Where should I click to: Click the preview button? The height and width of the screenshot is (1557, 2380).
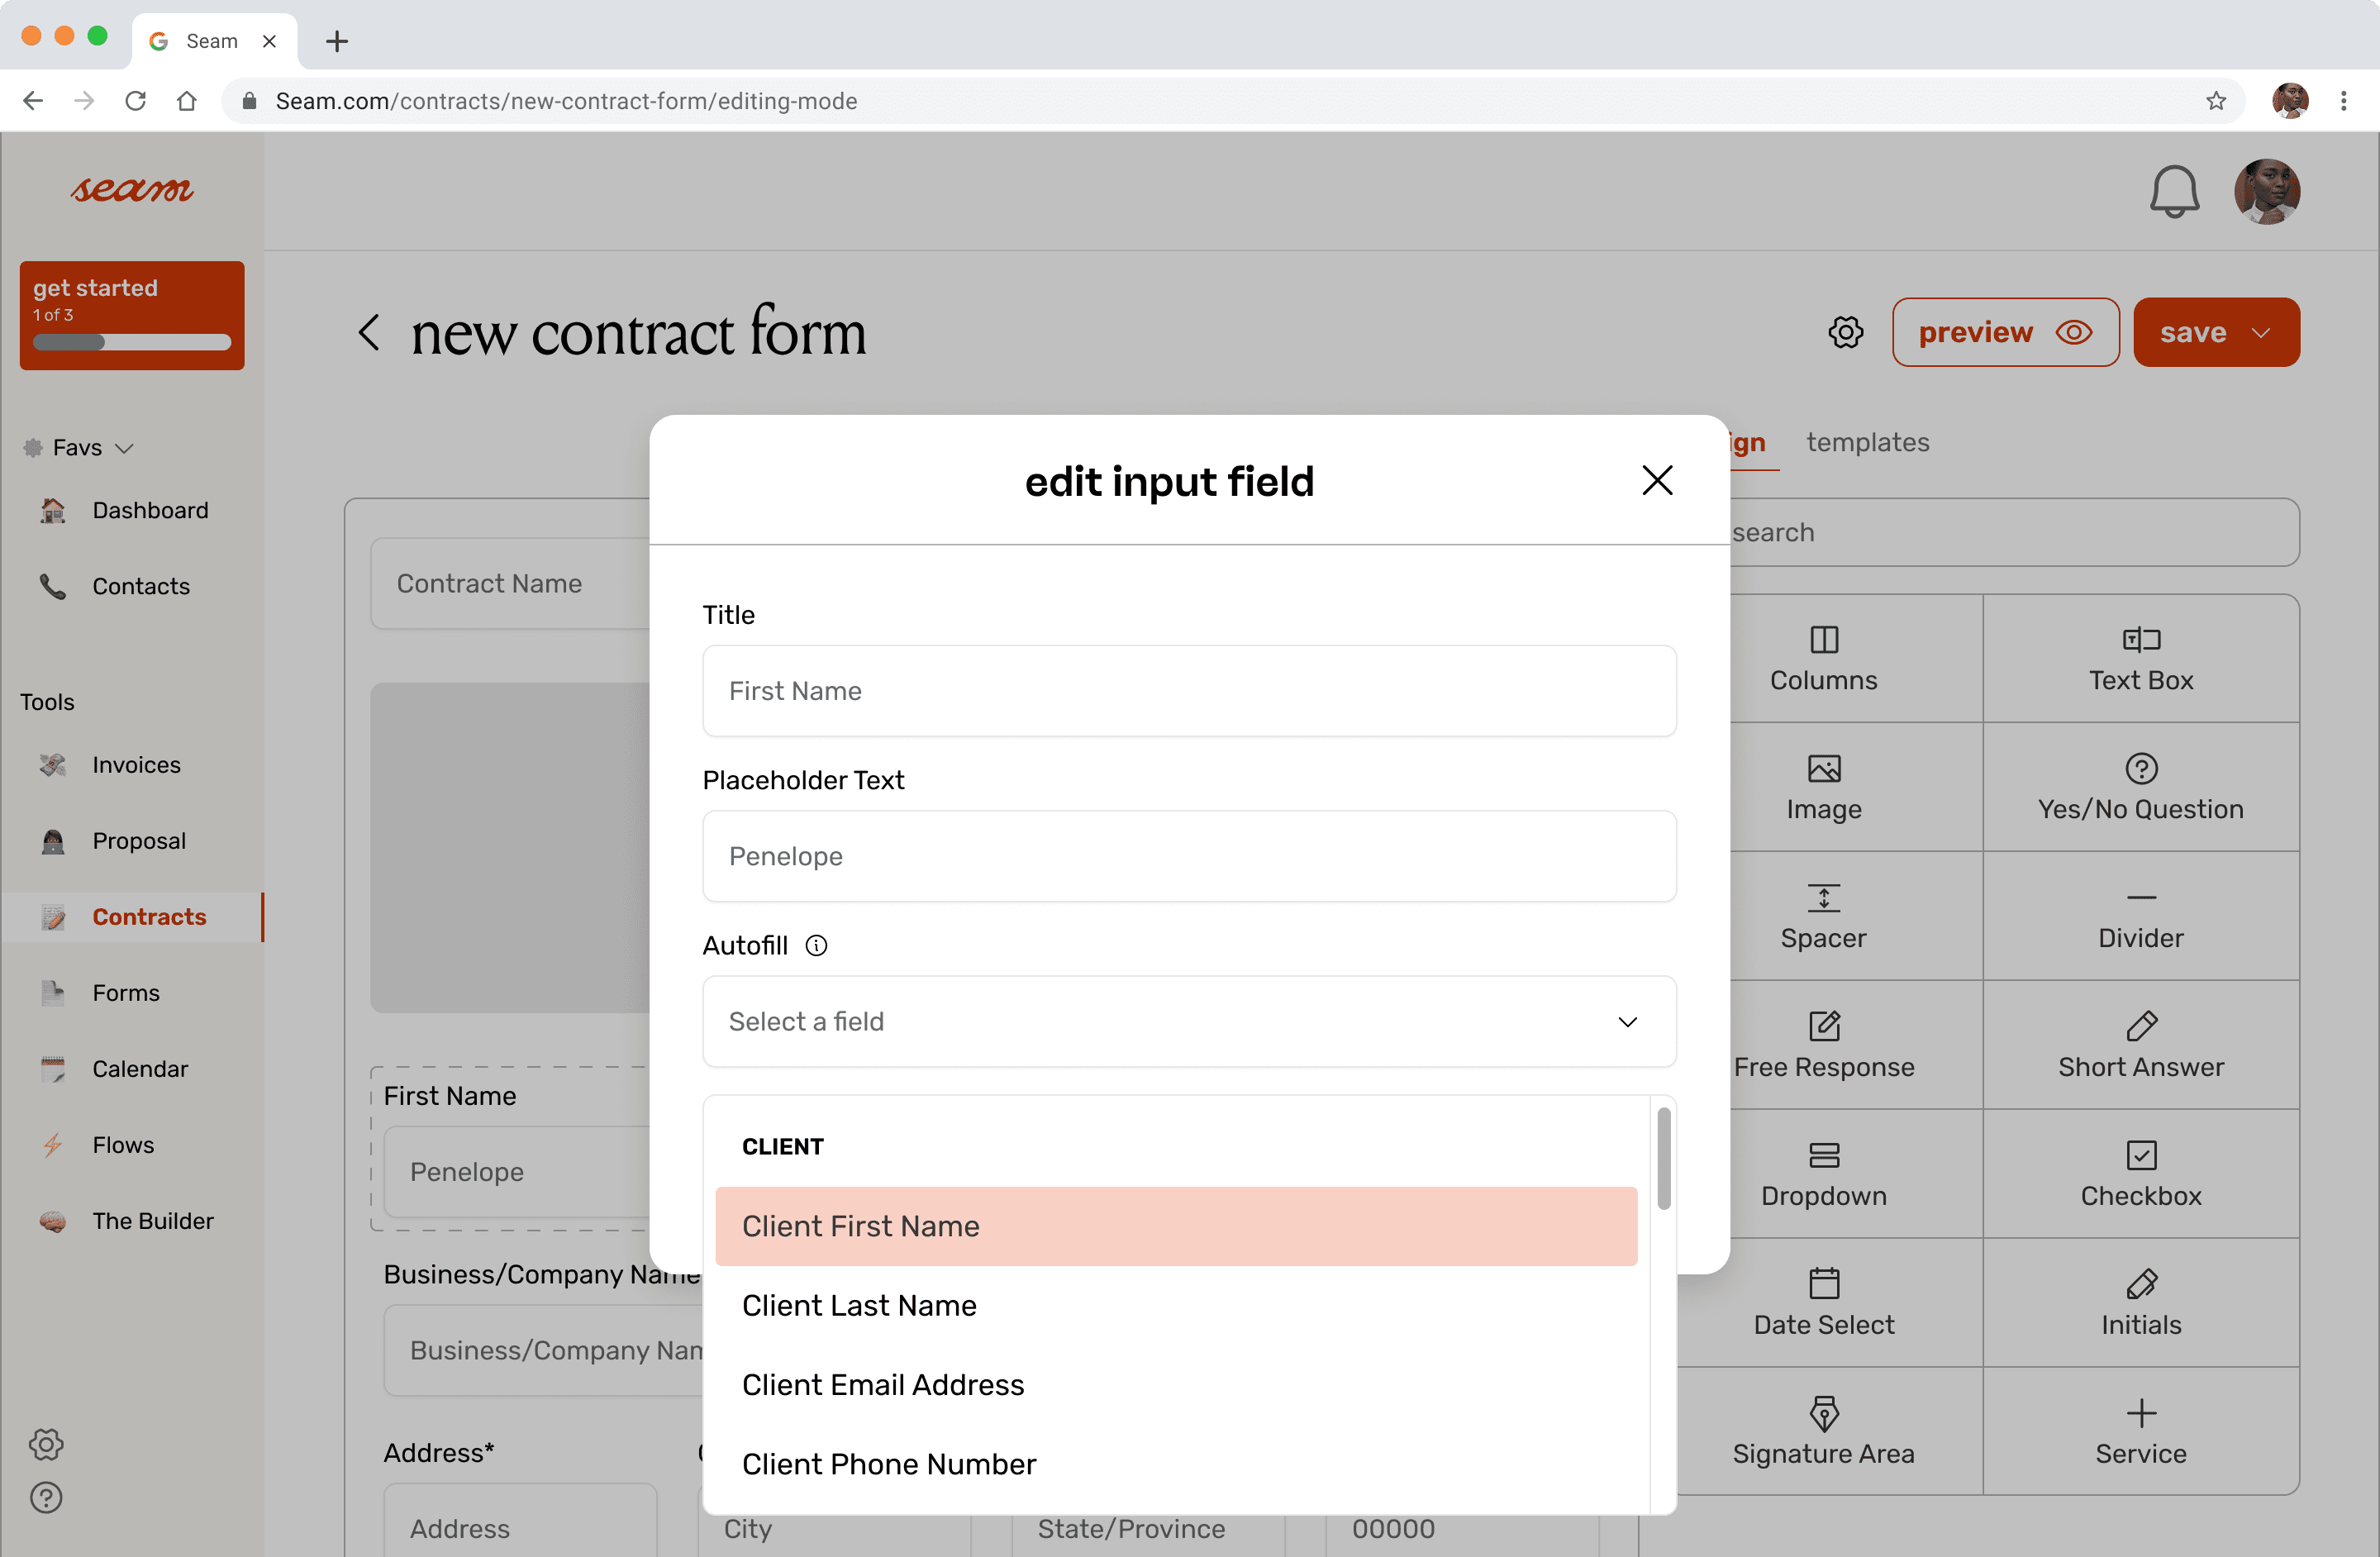click(x=2005, y=332)
